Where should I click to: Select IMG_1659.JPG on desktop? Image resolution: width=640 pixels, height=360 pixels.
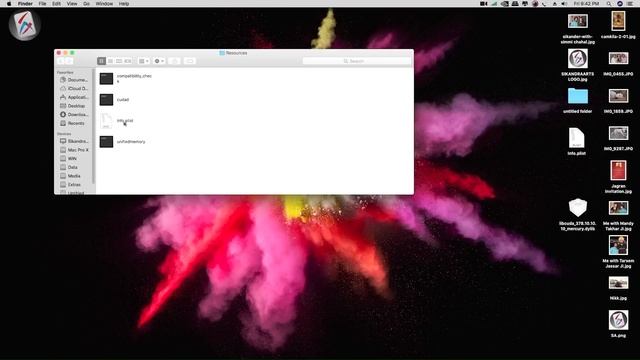(x=618, y=96)
